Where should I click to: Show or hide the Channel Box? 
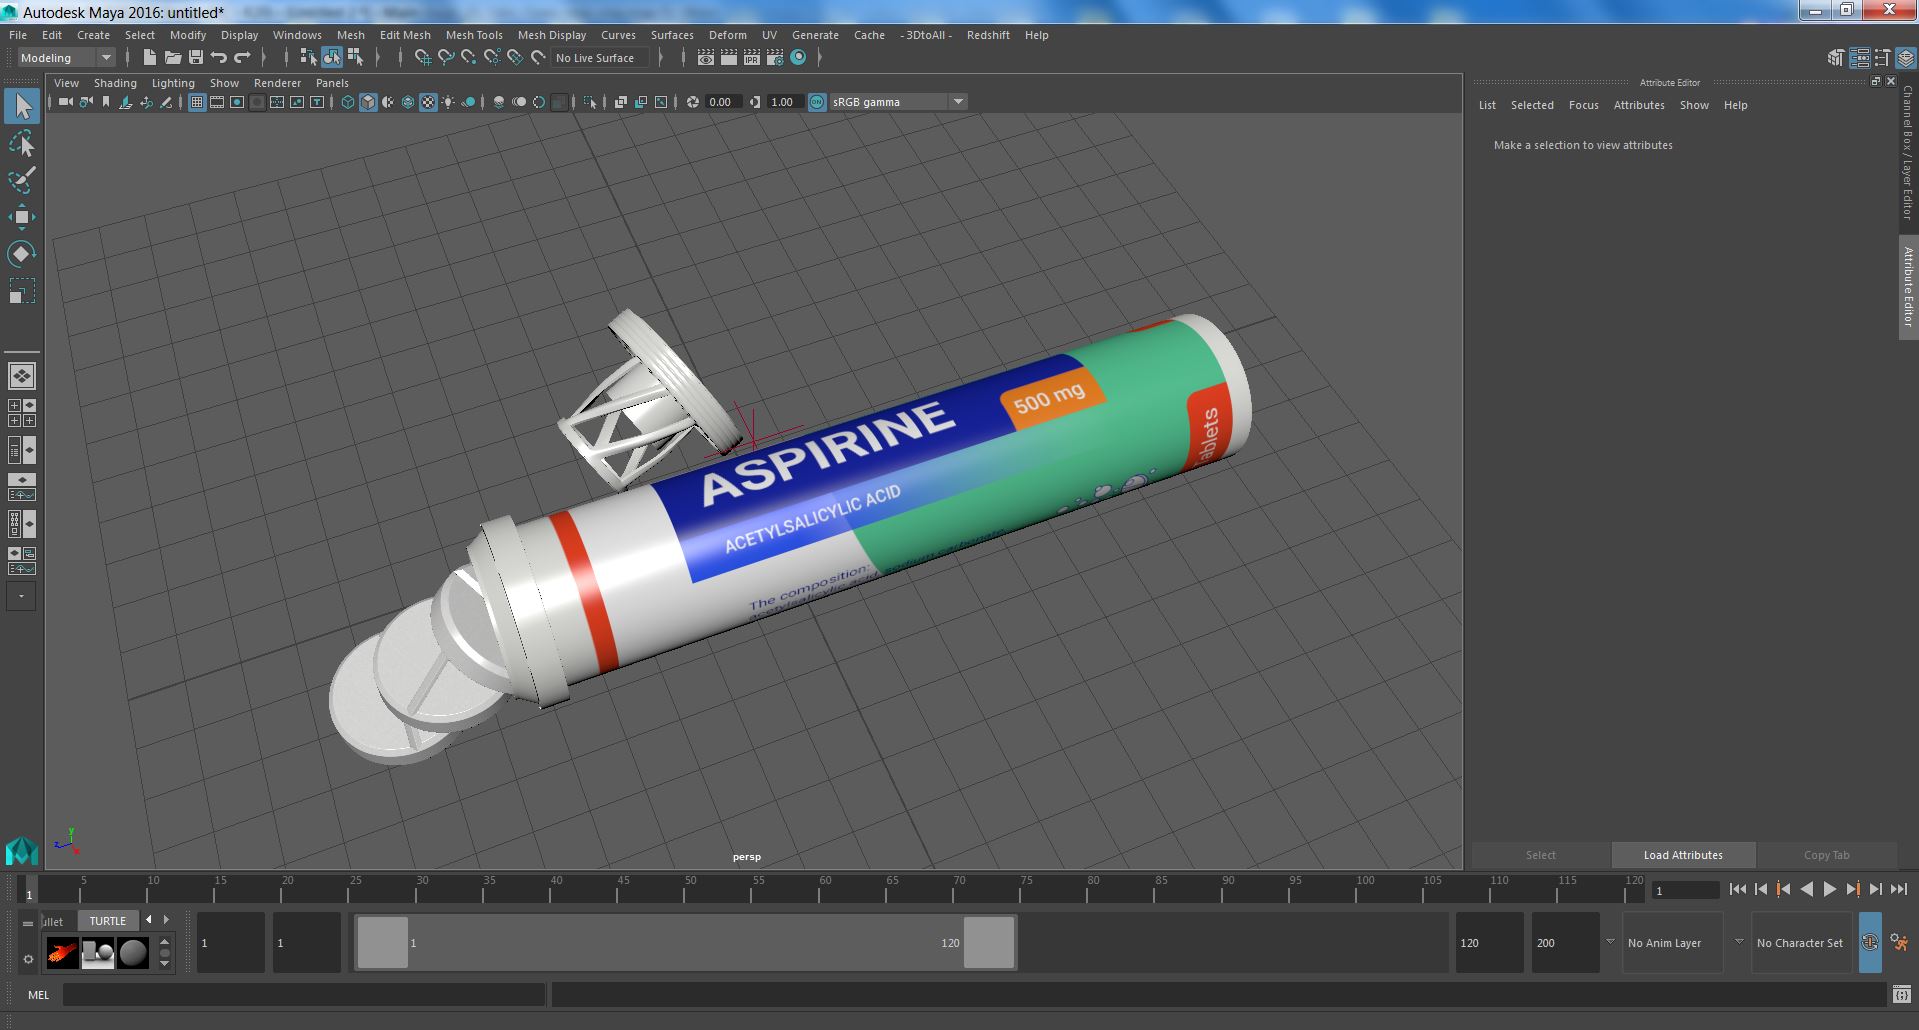click(x=1906, y=57)
